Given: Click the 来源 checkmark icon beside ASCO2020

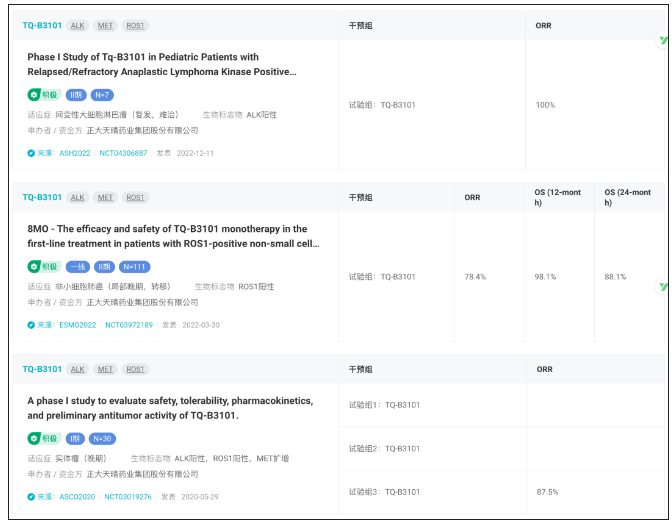Looking at the screenshot, I should coord(31,496).
